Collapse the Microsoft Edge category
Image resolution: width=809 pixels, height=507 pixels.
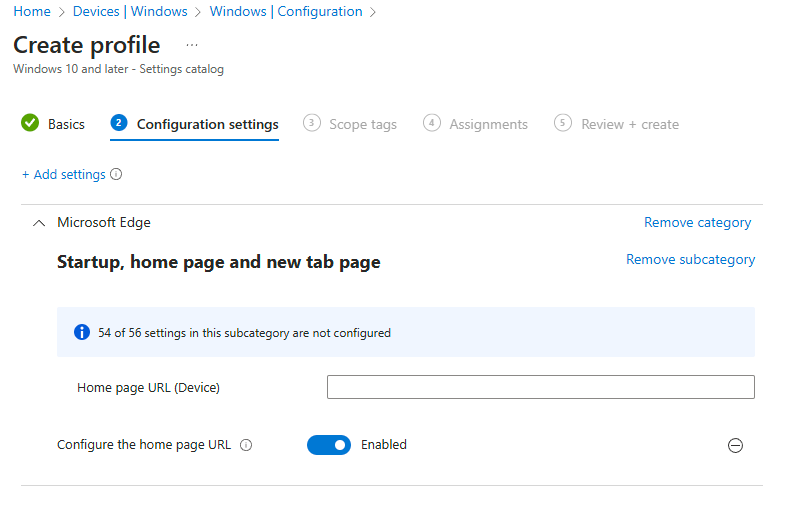point(39,223)
